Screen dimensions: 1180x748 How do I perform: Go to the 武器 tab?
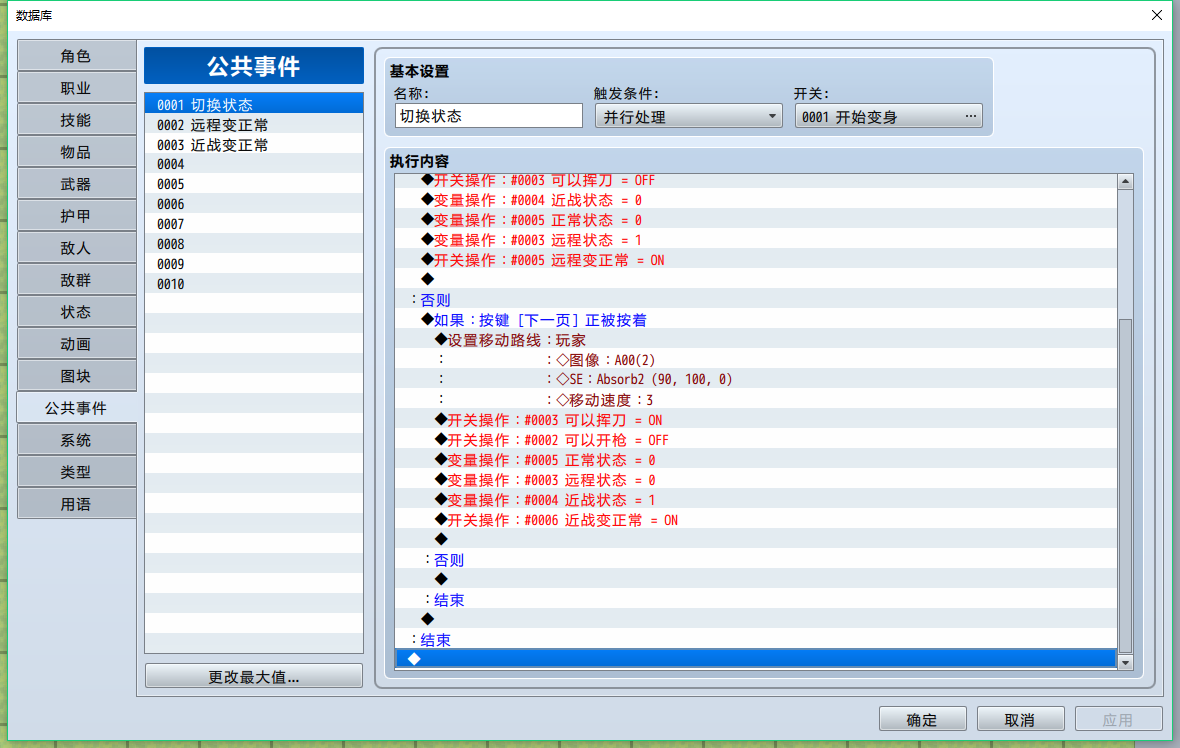pos(76,184)
